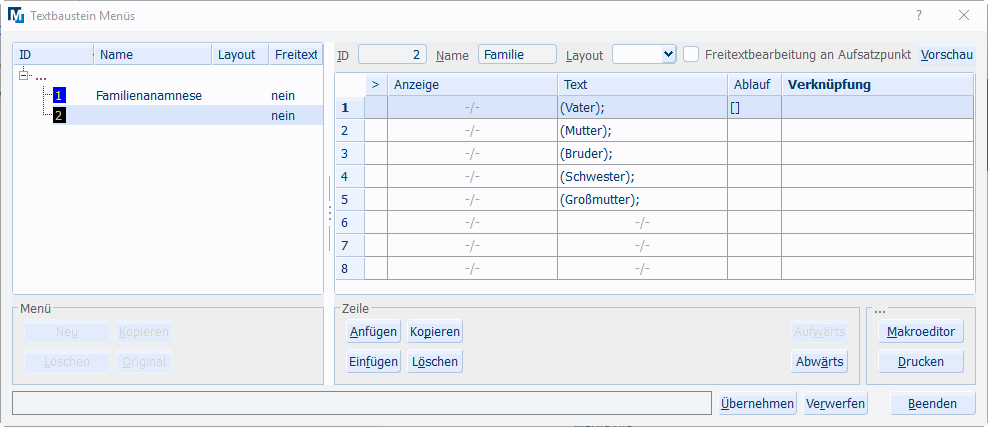Move the row down with Abwärts

(x=820, y=362)
